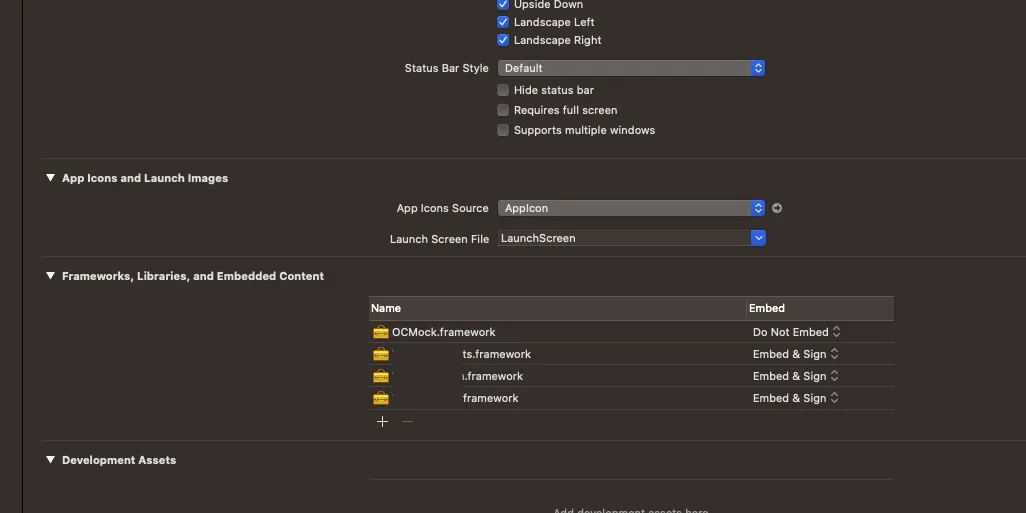Click the remove framework minus button
The image size is (1026, 513).
coord(407,422)
